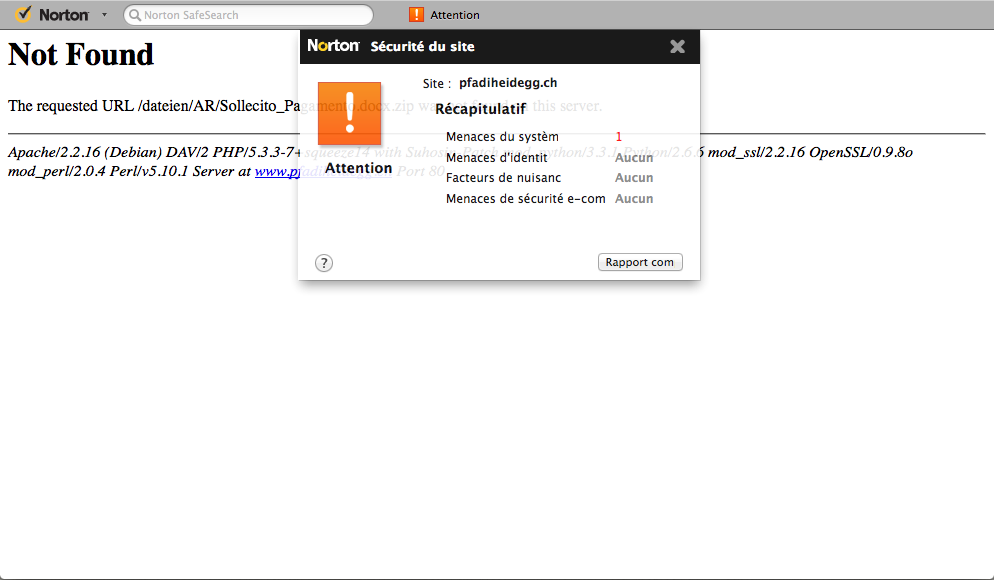This screenshot has width=994, height=580.
Task: Click the Not Found page heading
Action: (81, 55)
